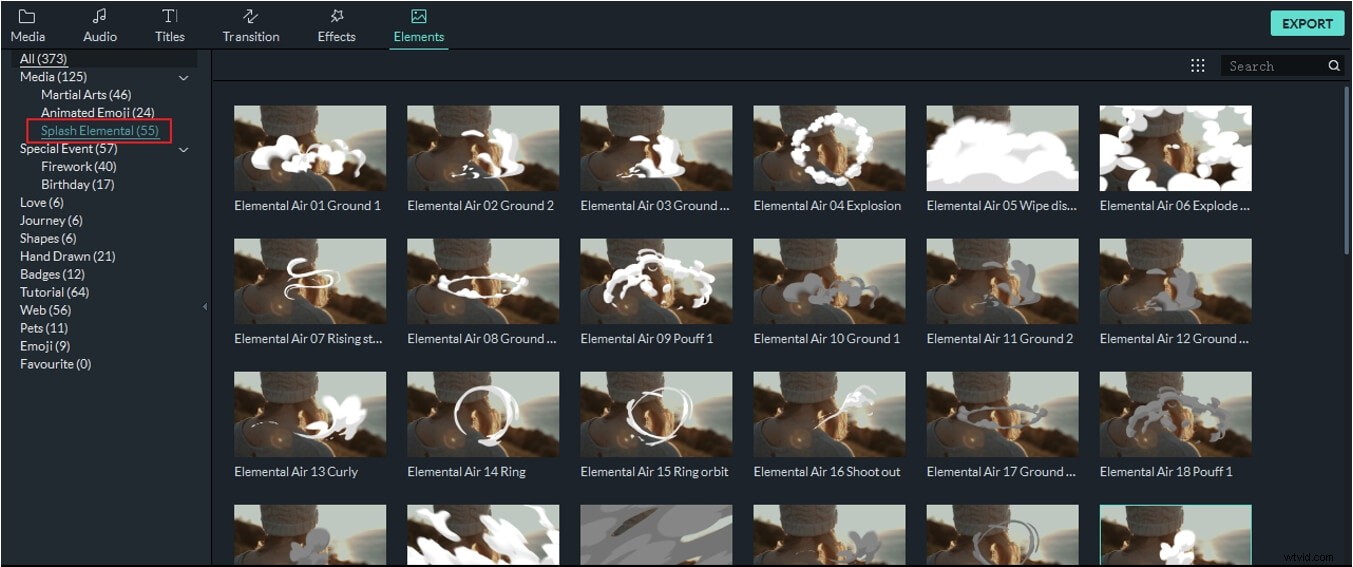Select Elemental Air 09 Pouff 1 thumbnail
This screenshot has height=567, width=1353.
click(x=656, y=281)
